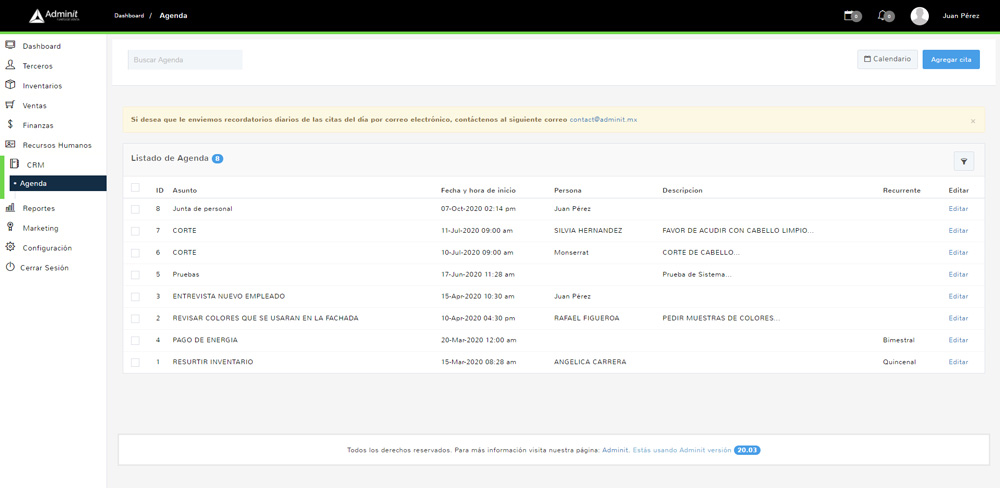Tick the checkbox for PAGO DE ENERGIA
1000x488 pixels.
[x=135, y=340]
